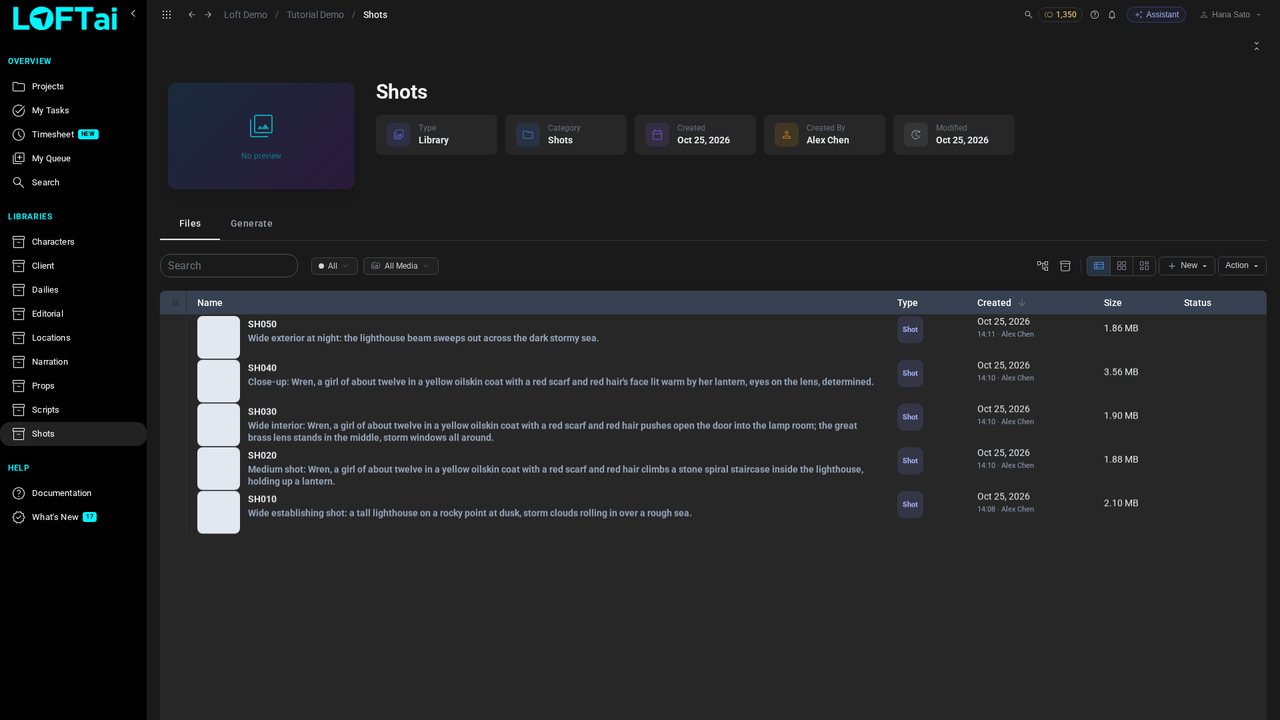Show the hierarchy tree view icon
Image resolution: width=1280 pixels, height=720 pixels.
tap(1043, 266)
